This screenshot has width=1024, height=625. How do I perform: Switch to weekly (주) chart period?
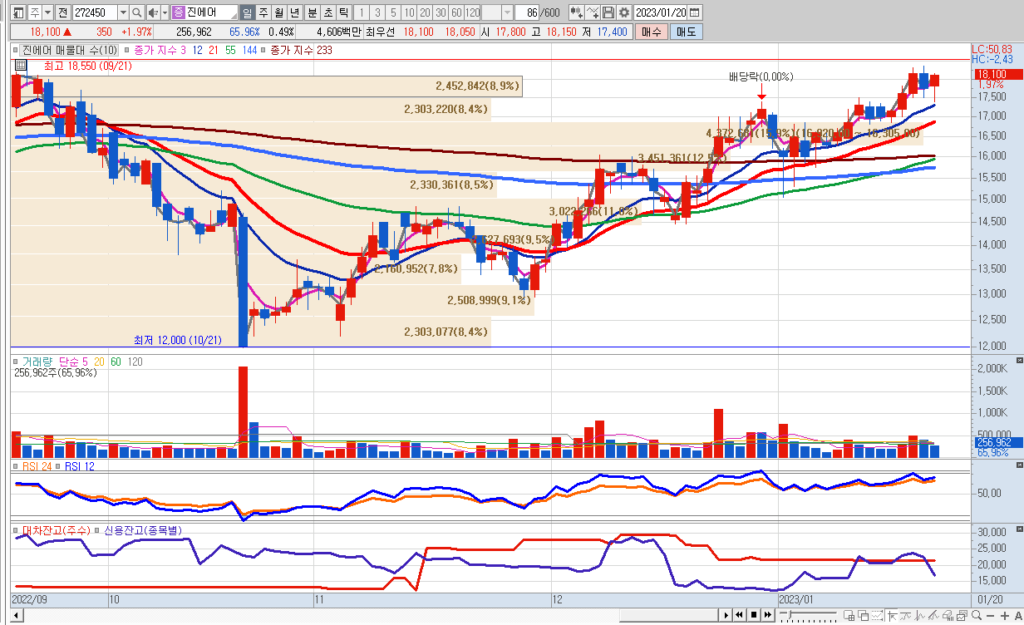point(263,13)
